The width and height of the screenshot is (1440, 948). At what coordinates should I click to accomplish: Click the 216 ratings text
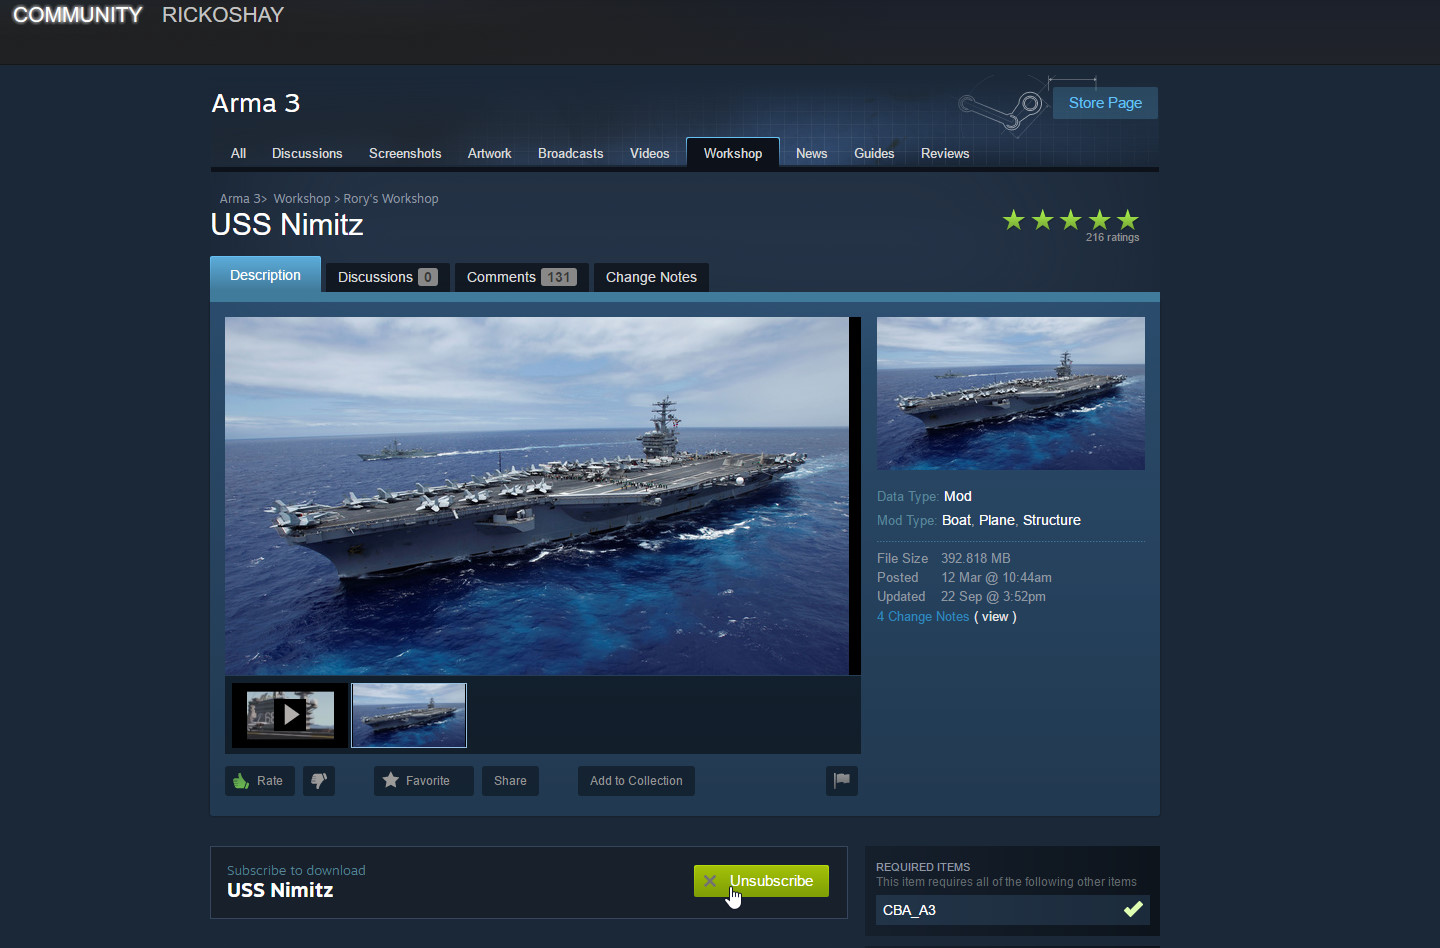1113,238
